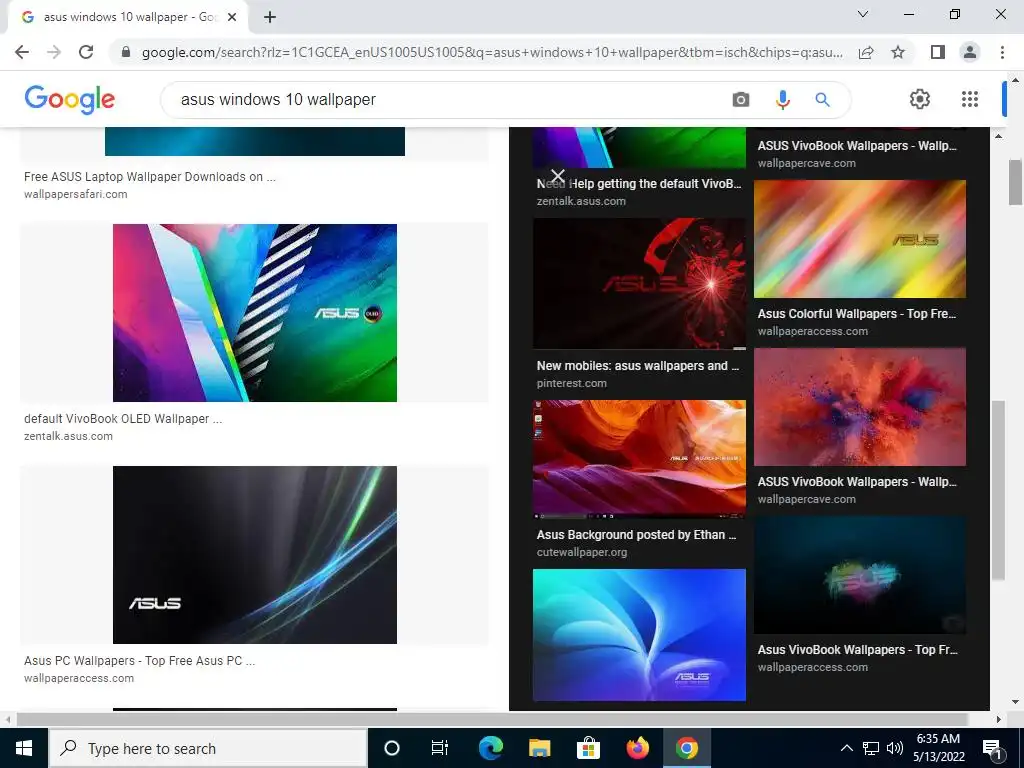Open cutewallpaper.org source text
The image size is (1024, 768).
click(582, 552)
